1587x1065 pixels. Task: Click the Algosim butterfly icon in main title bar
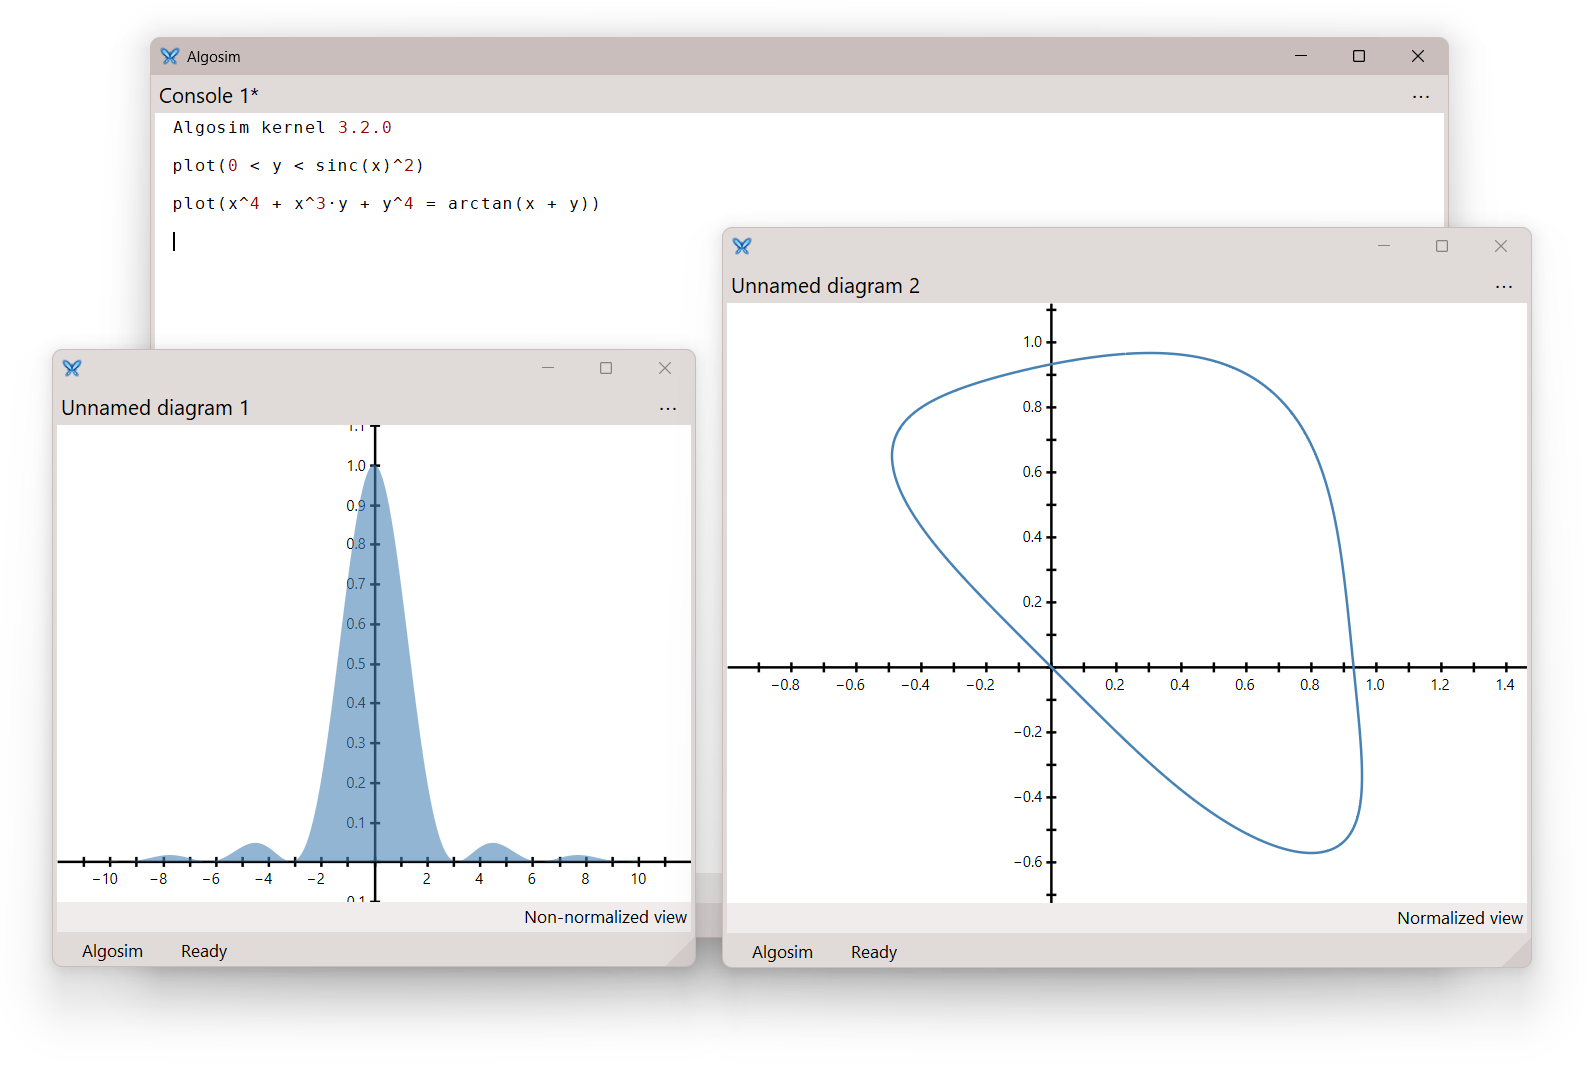(170, 57)
